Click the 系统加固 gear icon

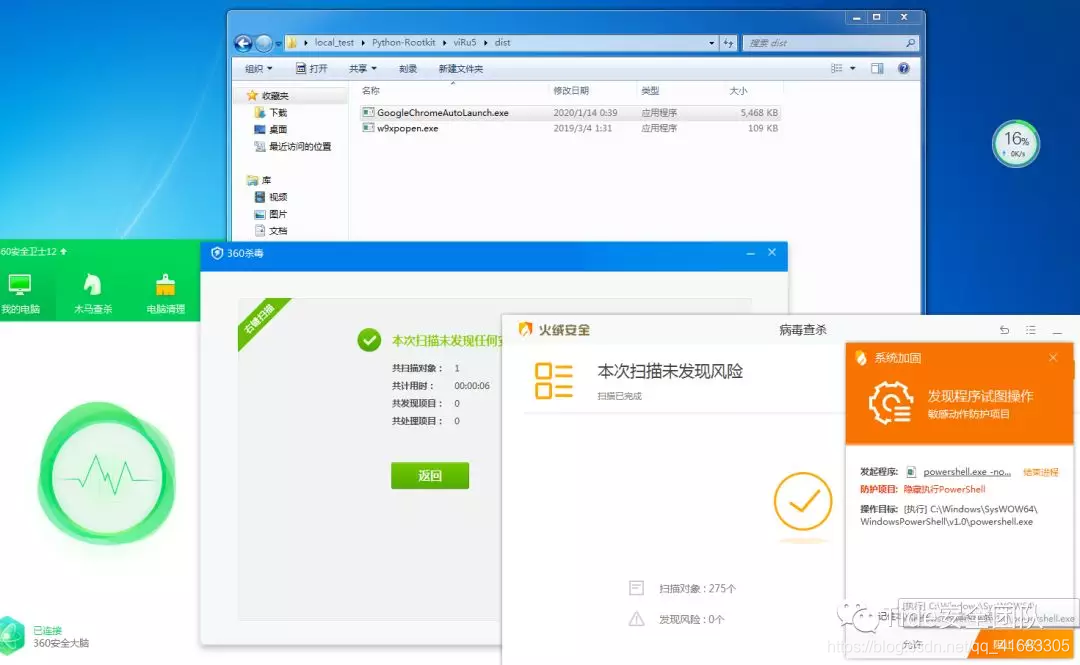coord(891,402)
